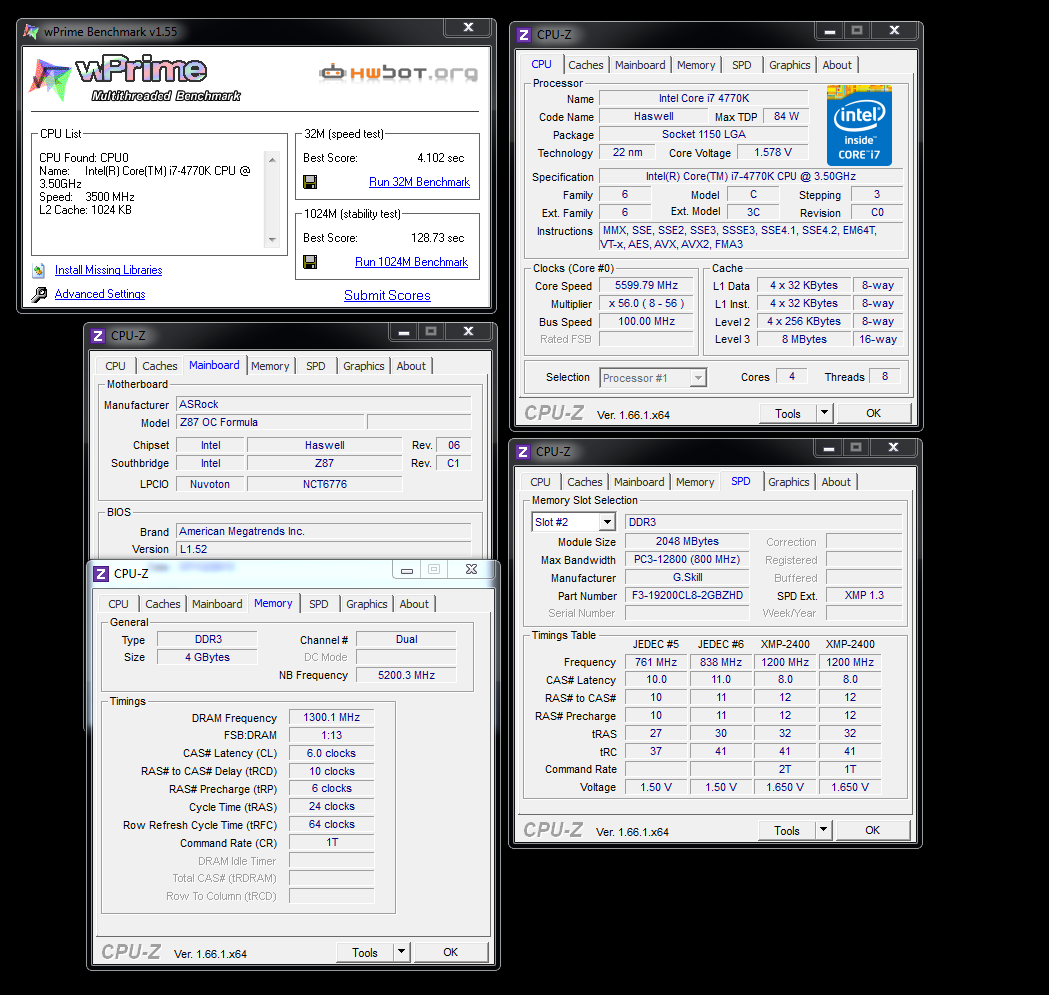This screenshot has height=995, width=1049.
Task: Click the CPU-Z title bar icon in the CPU window
Action: tap(524, 35)
